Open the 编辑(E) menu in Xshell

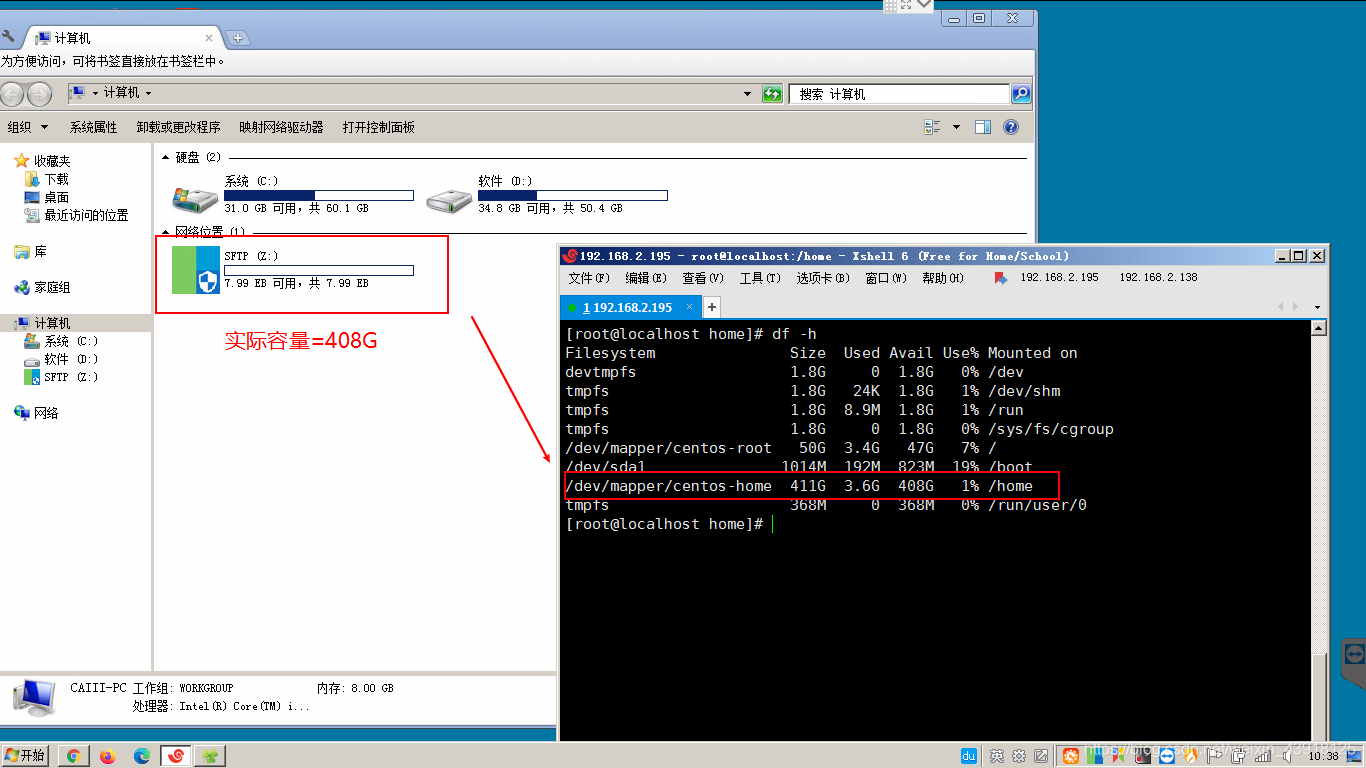coord(646,278)
